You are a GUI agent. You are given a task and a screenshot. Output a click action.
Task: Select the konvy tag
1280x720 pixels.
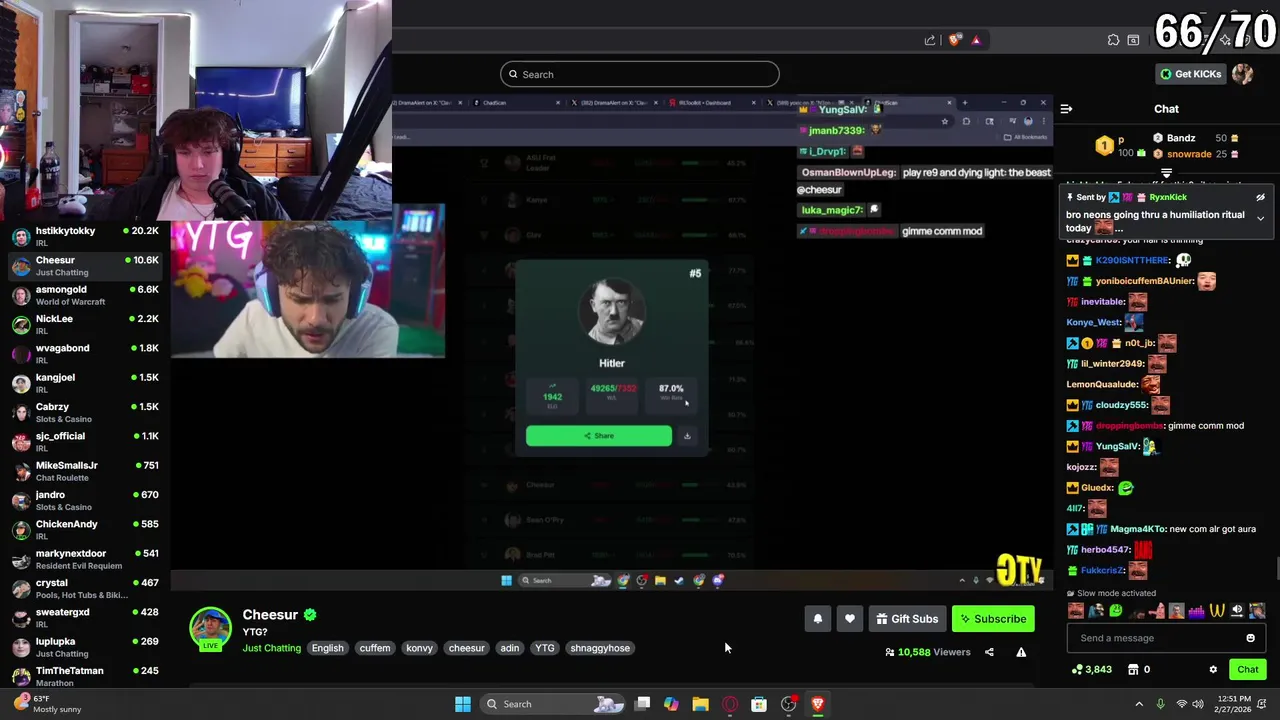(420, 648)
